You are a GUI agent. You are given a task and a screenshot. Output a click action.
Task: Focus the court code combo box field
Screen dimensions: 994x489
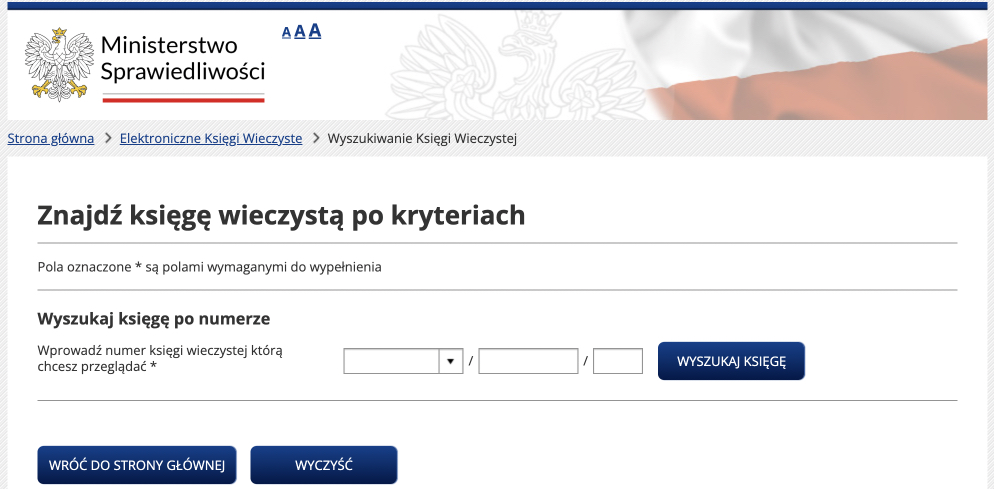coord(391,361)
